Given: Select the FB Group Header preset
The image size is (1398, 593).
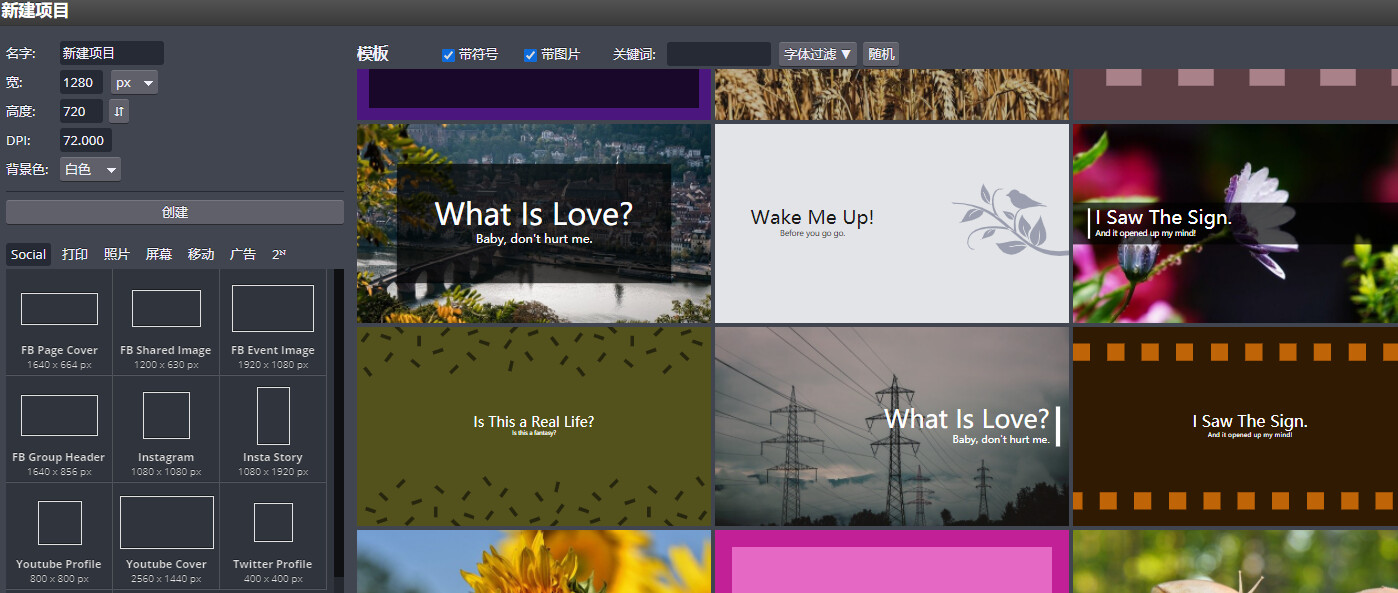Looking at the screenshot, I should [59, 430].
